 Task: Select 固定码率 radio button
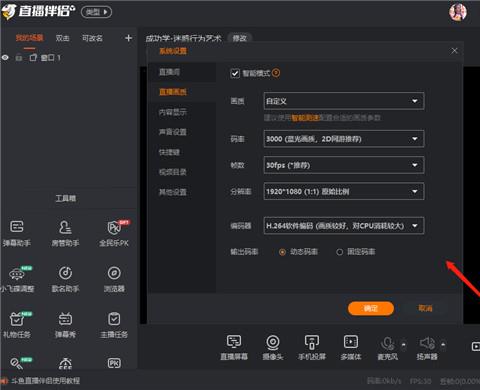[x=339, y=252]
